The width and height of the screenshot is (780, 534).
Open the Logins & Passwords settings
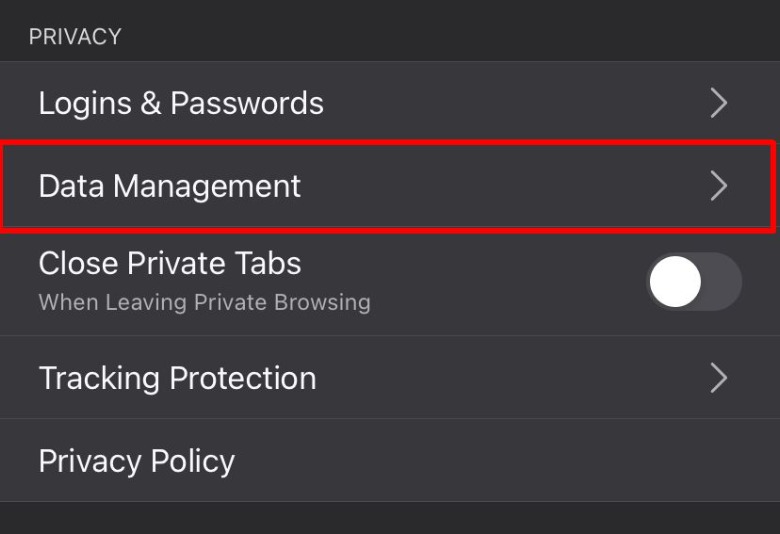click(388, 103)
